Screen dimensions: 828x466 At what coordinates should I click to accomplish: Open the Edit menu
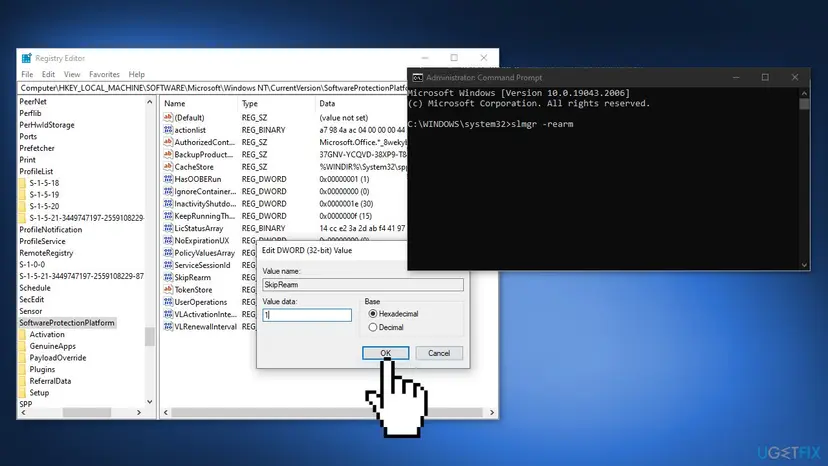(x=48, y=74)
